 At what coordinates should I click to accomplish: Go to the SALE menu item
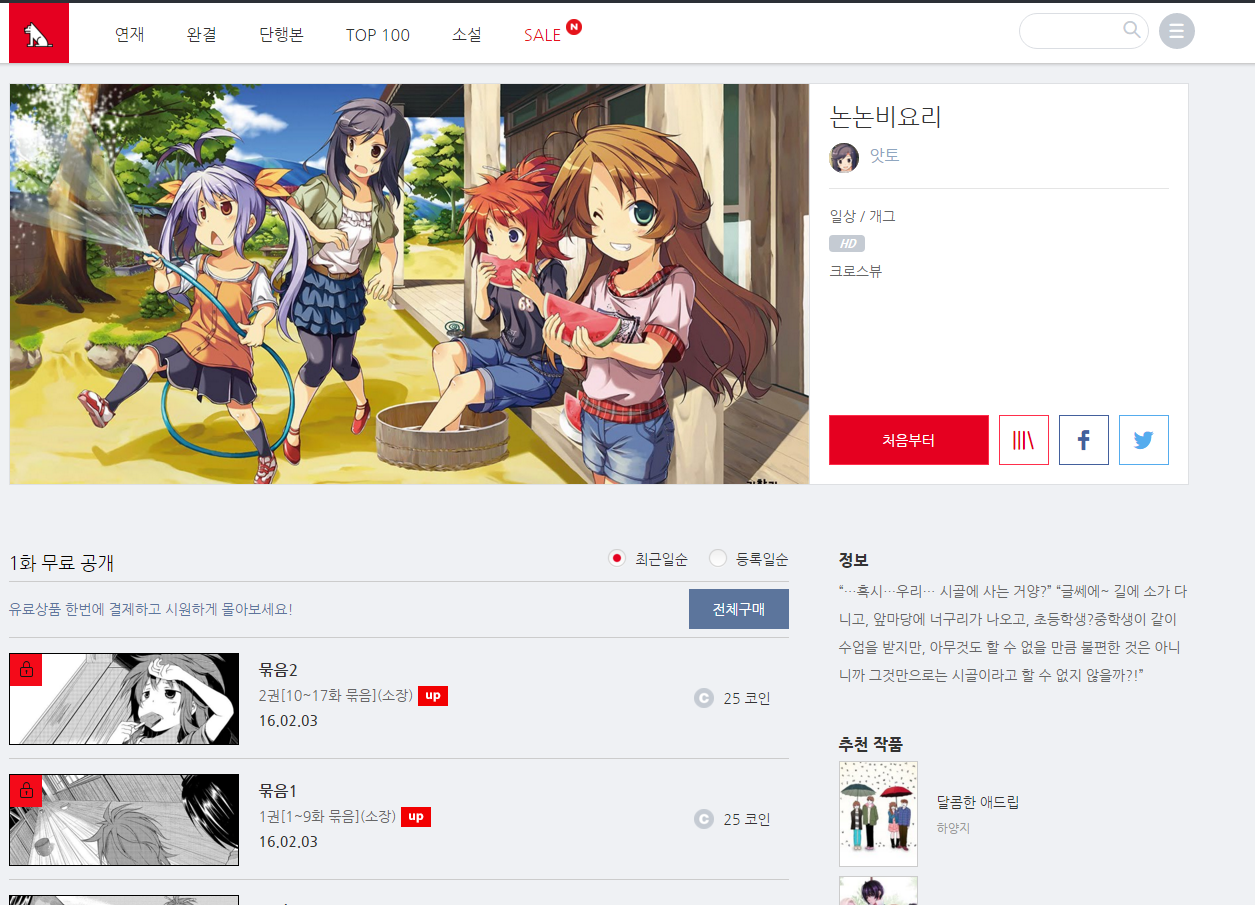pyautogui.click(x=542, y=35)
